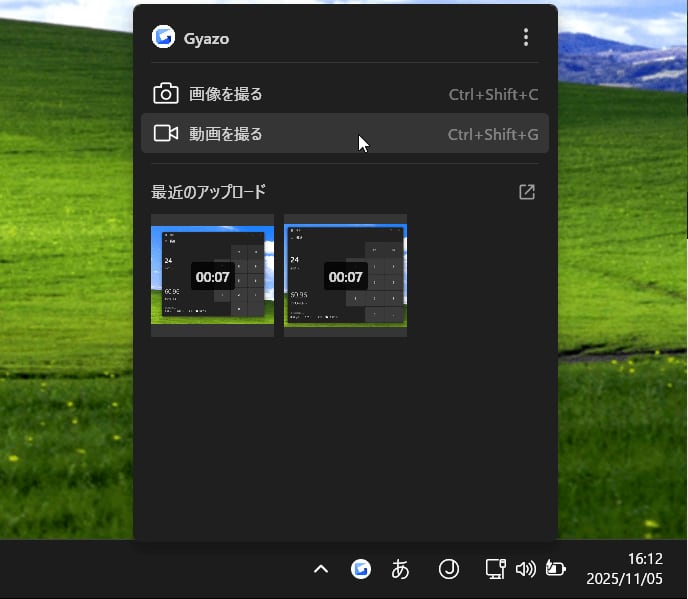Click the battery icon in the taskbar

555,569
